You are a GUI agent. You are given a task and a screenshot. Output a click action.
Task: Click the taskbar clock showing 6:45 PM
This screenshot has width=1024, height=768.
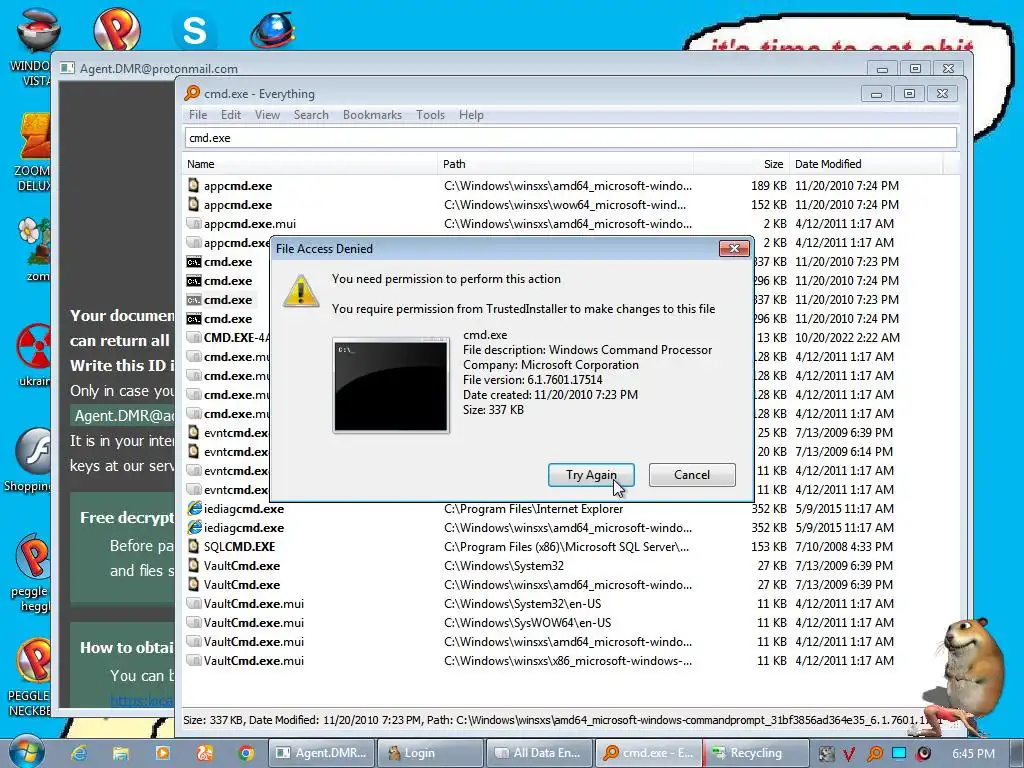(x=973, y=754)
